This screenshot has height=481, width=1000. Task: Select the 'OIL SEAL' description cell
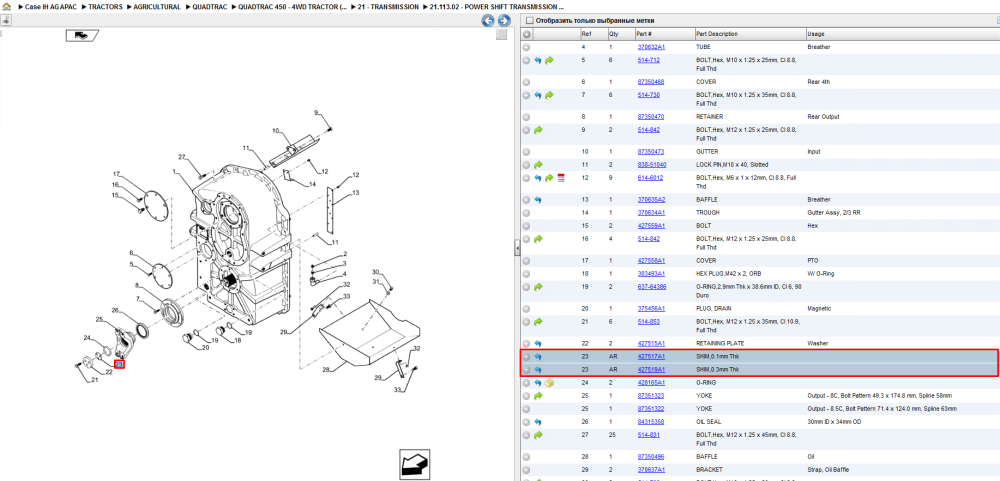tap(710, 422)
